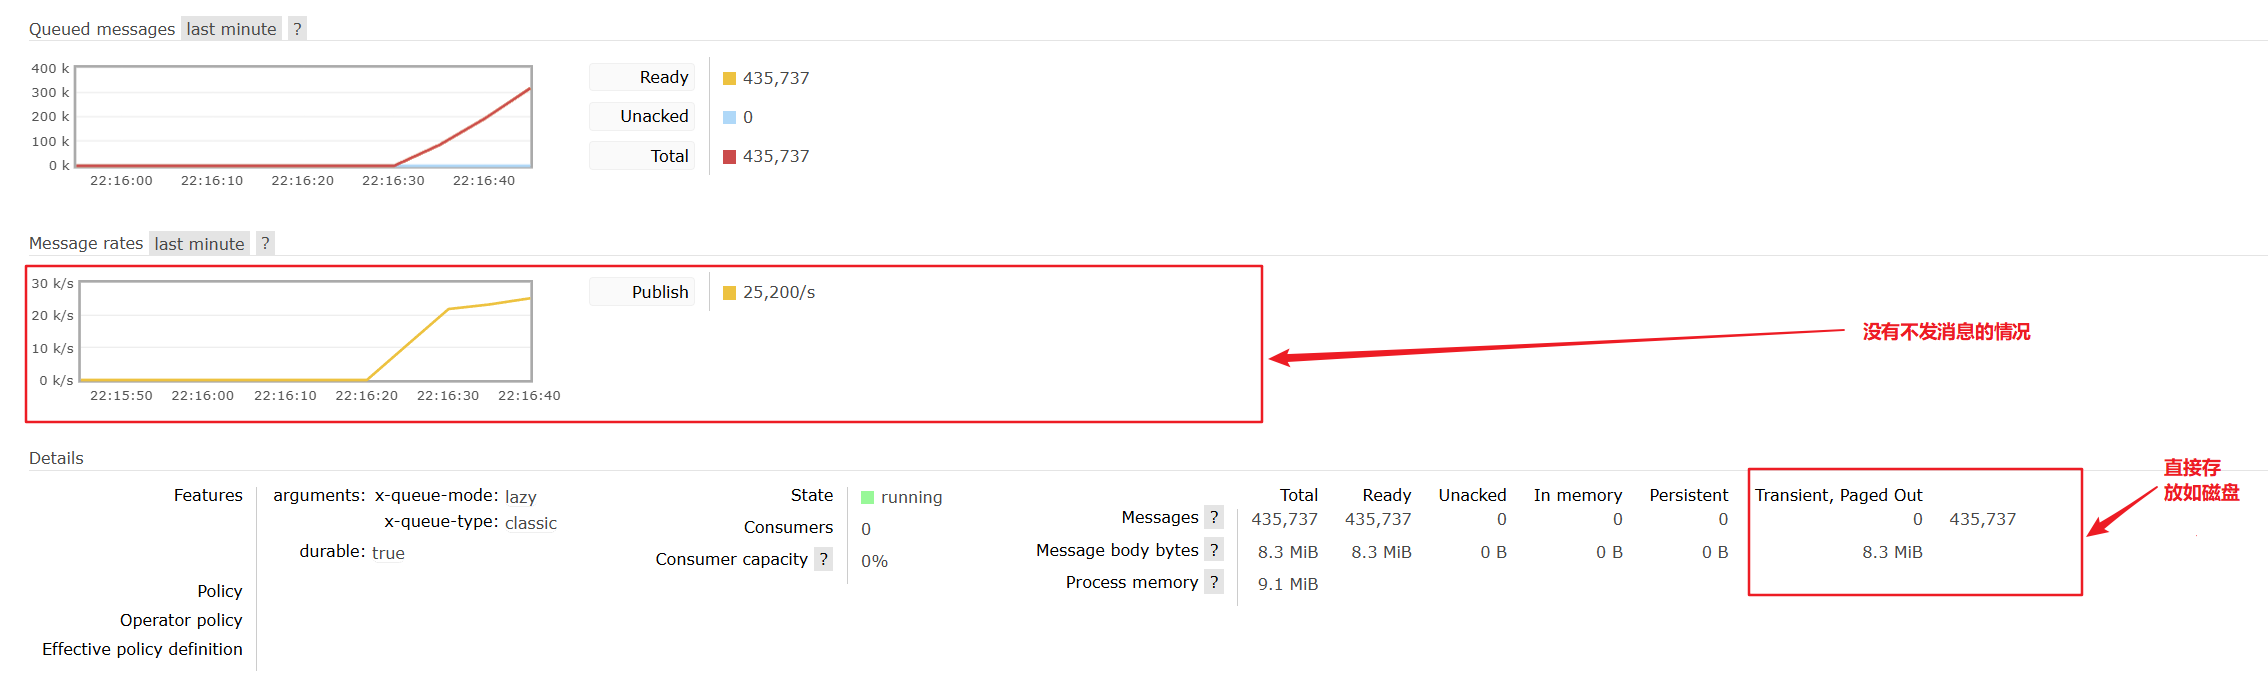Viewport: 2268px width, 686px height.
Task: Collapse the Details section heading
Action: 56,458
